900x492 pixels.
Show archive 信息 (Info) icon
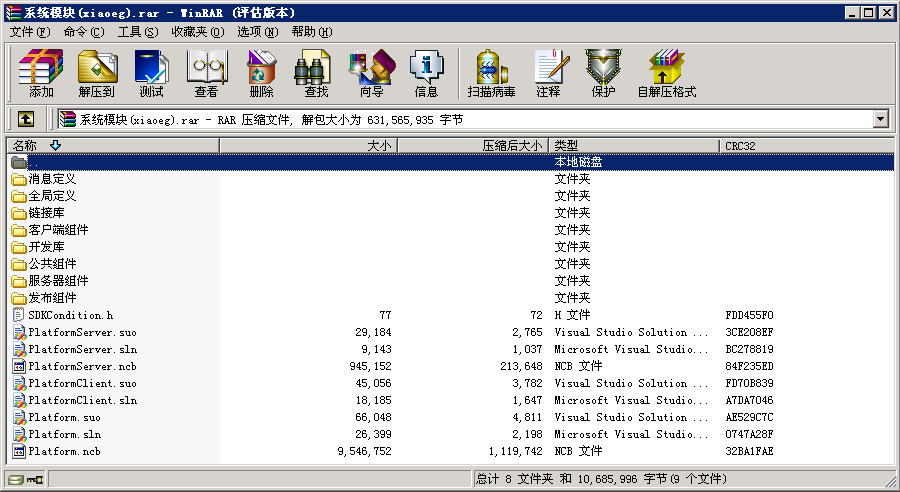[x=426, y=73]
